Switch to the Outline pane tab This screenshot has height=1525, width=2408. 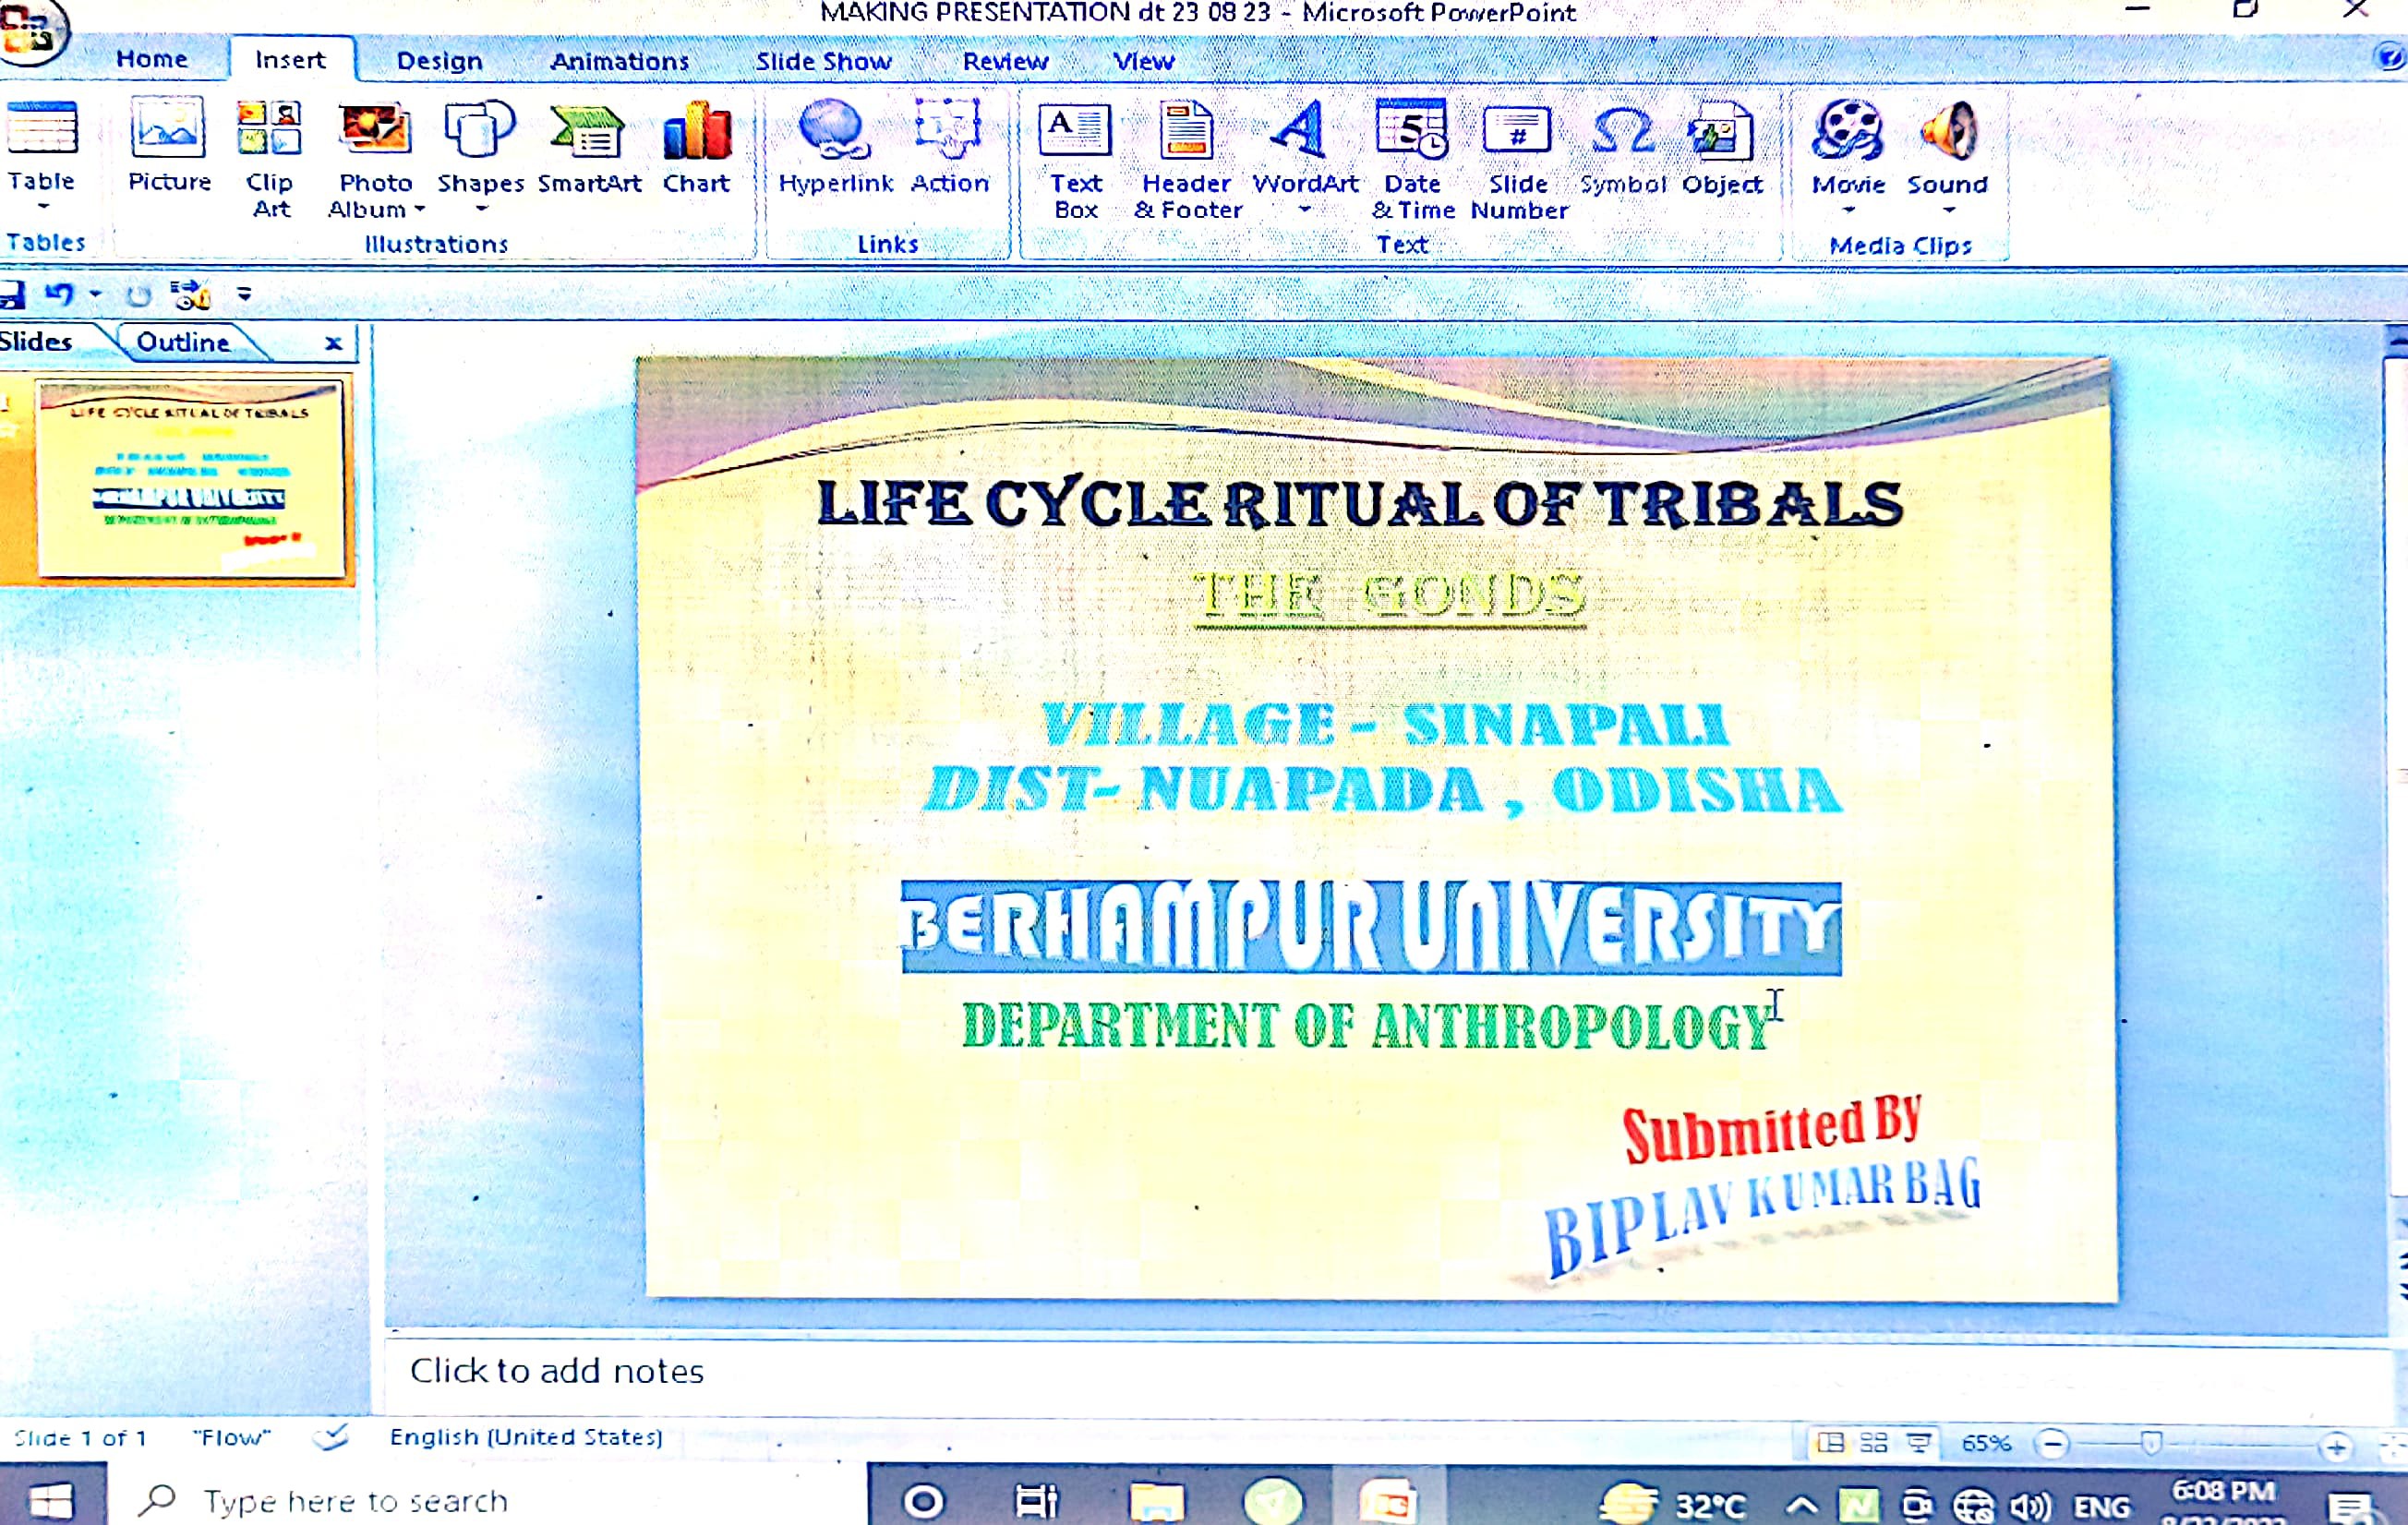[x=183, y=342]
